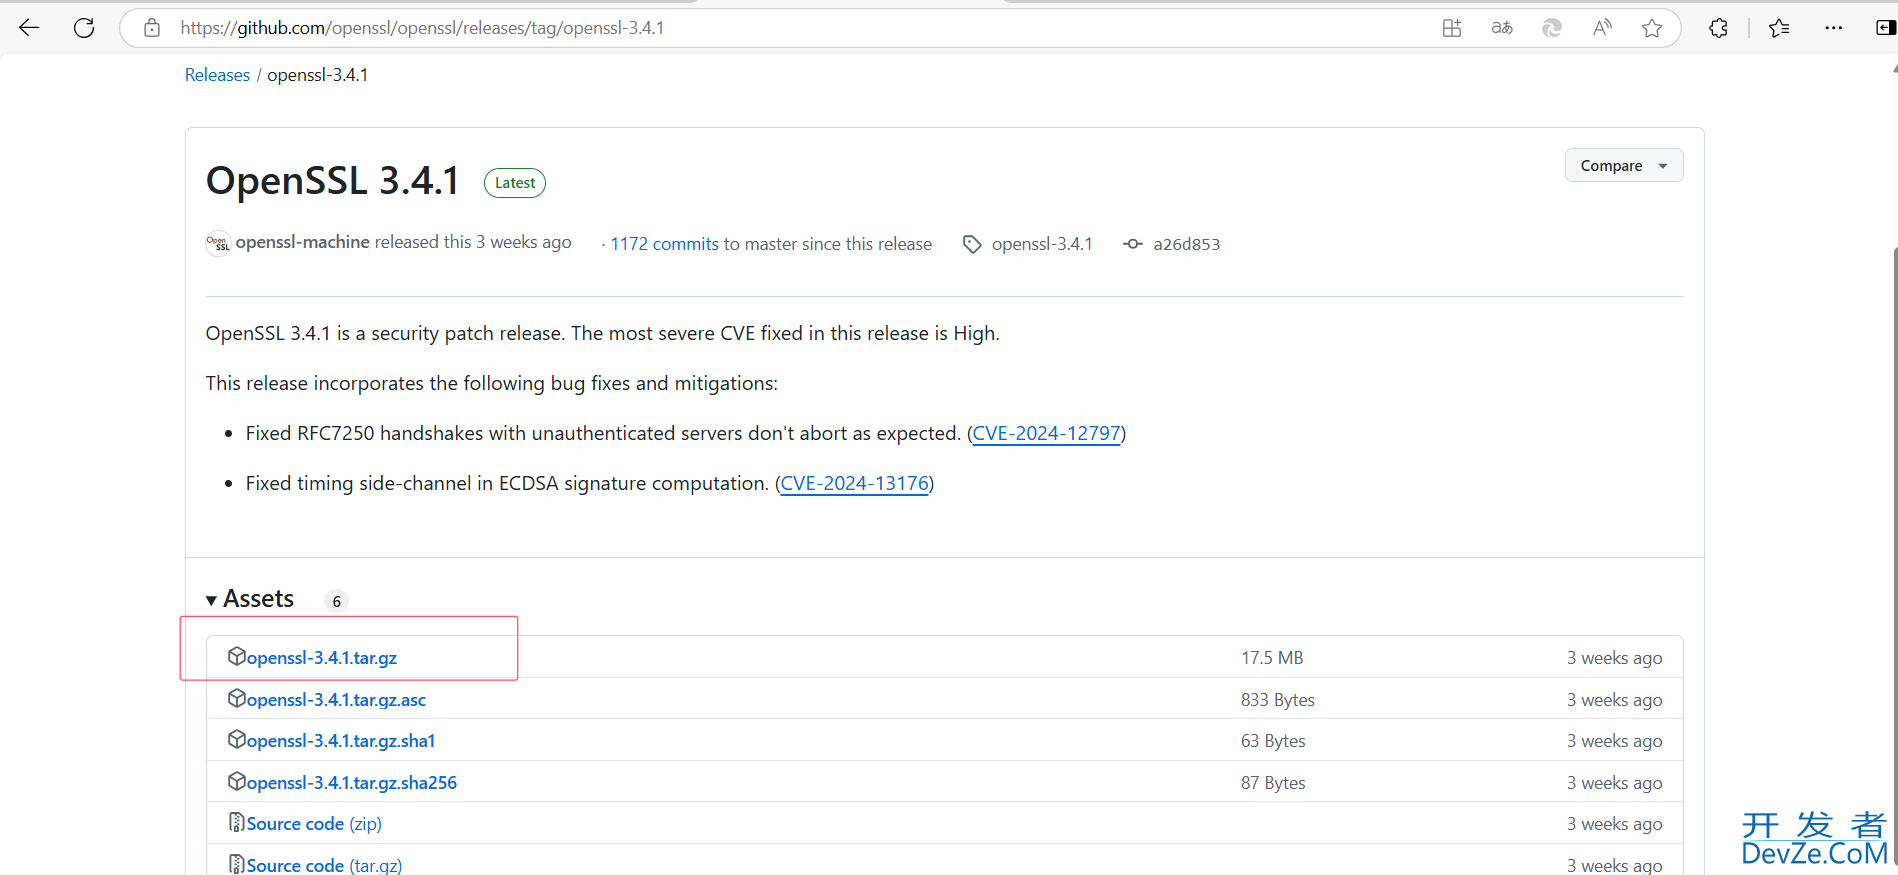Click the 17.5 MB file size
This screenshot has width=1898, height=875.
(1272, 658)
